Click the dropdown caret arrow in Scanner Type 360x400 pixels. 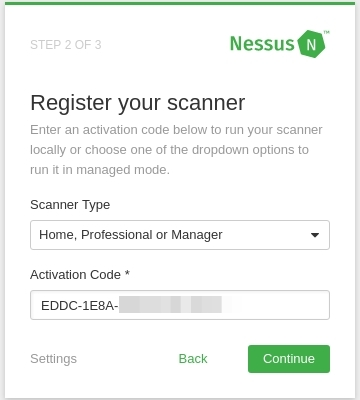tap(315, 235)
